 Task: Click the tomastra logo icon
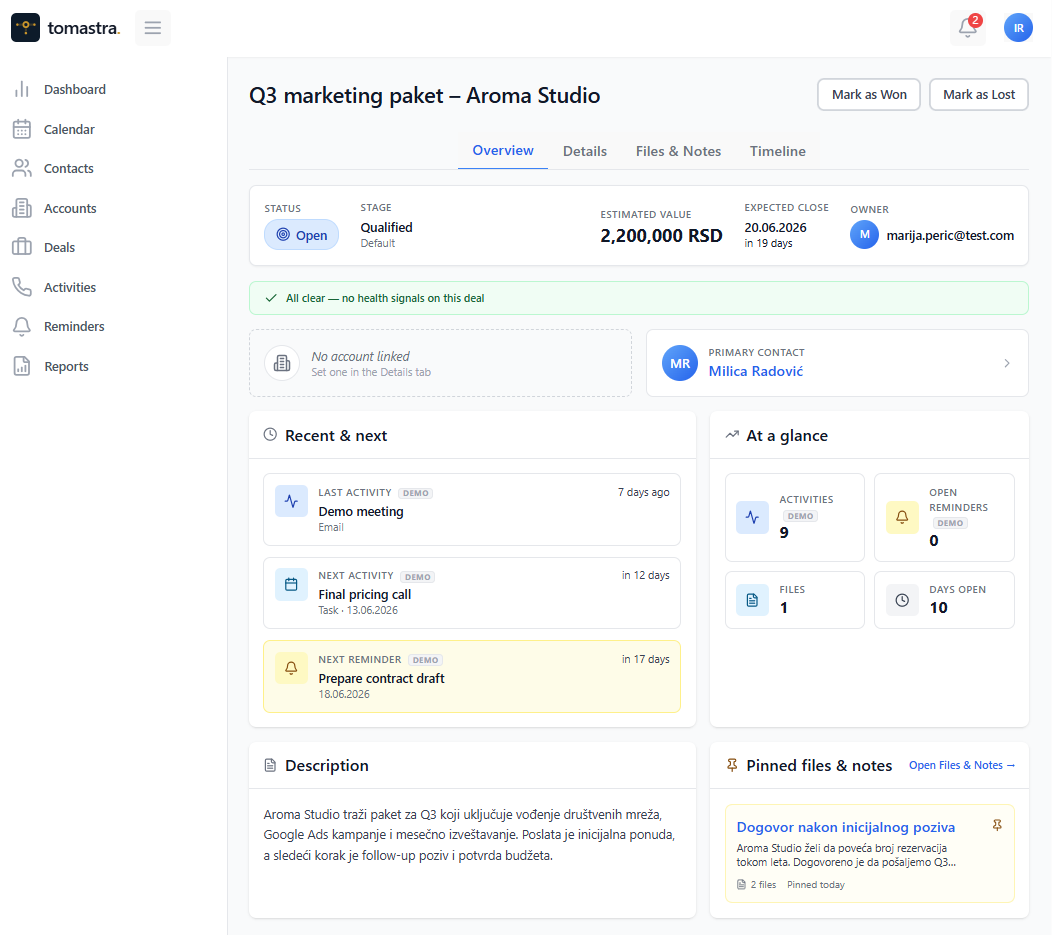(25, 28)
